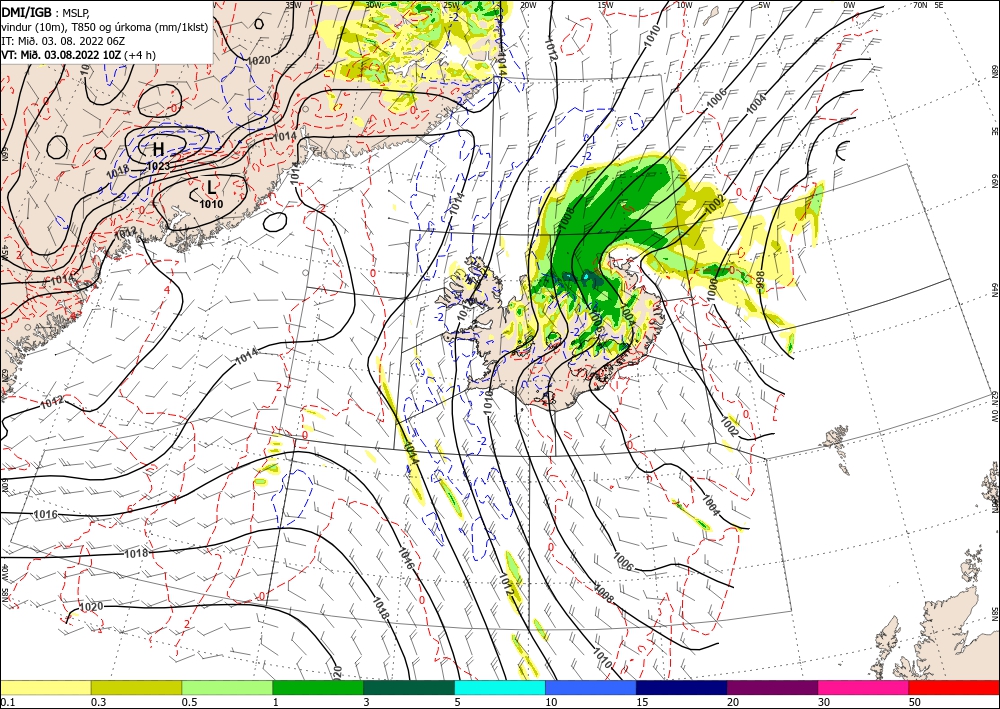Screen dimensions: 1000x709
Task: Pick the blue 10–15 legend swatch
Action: (591, 687)
